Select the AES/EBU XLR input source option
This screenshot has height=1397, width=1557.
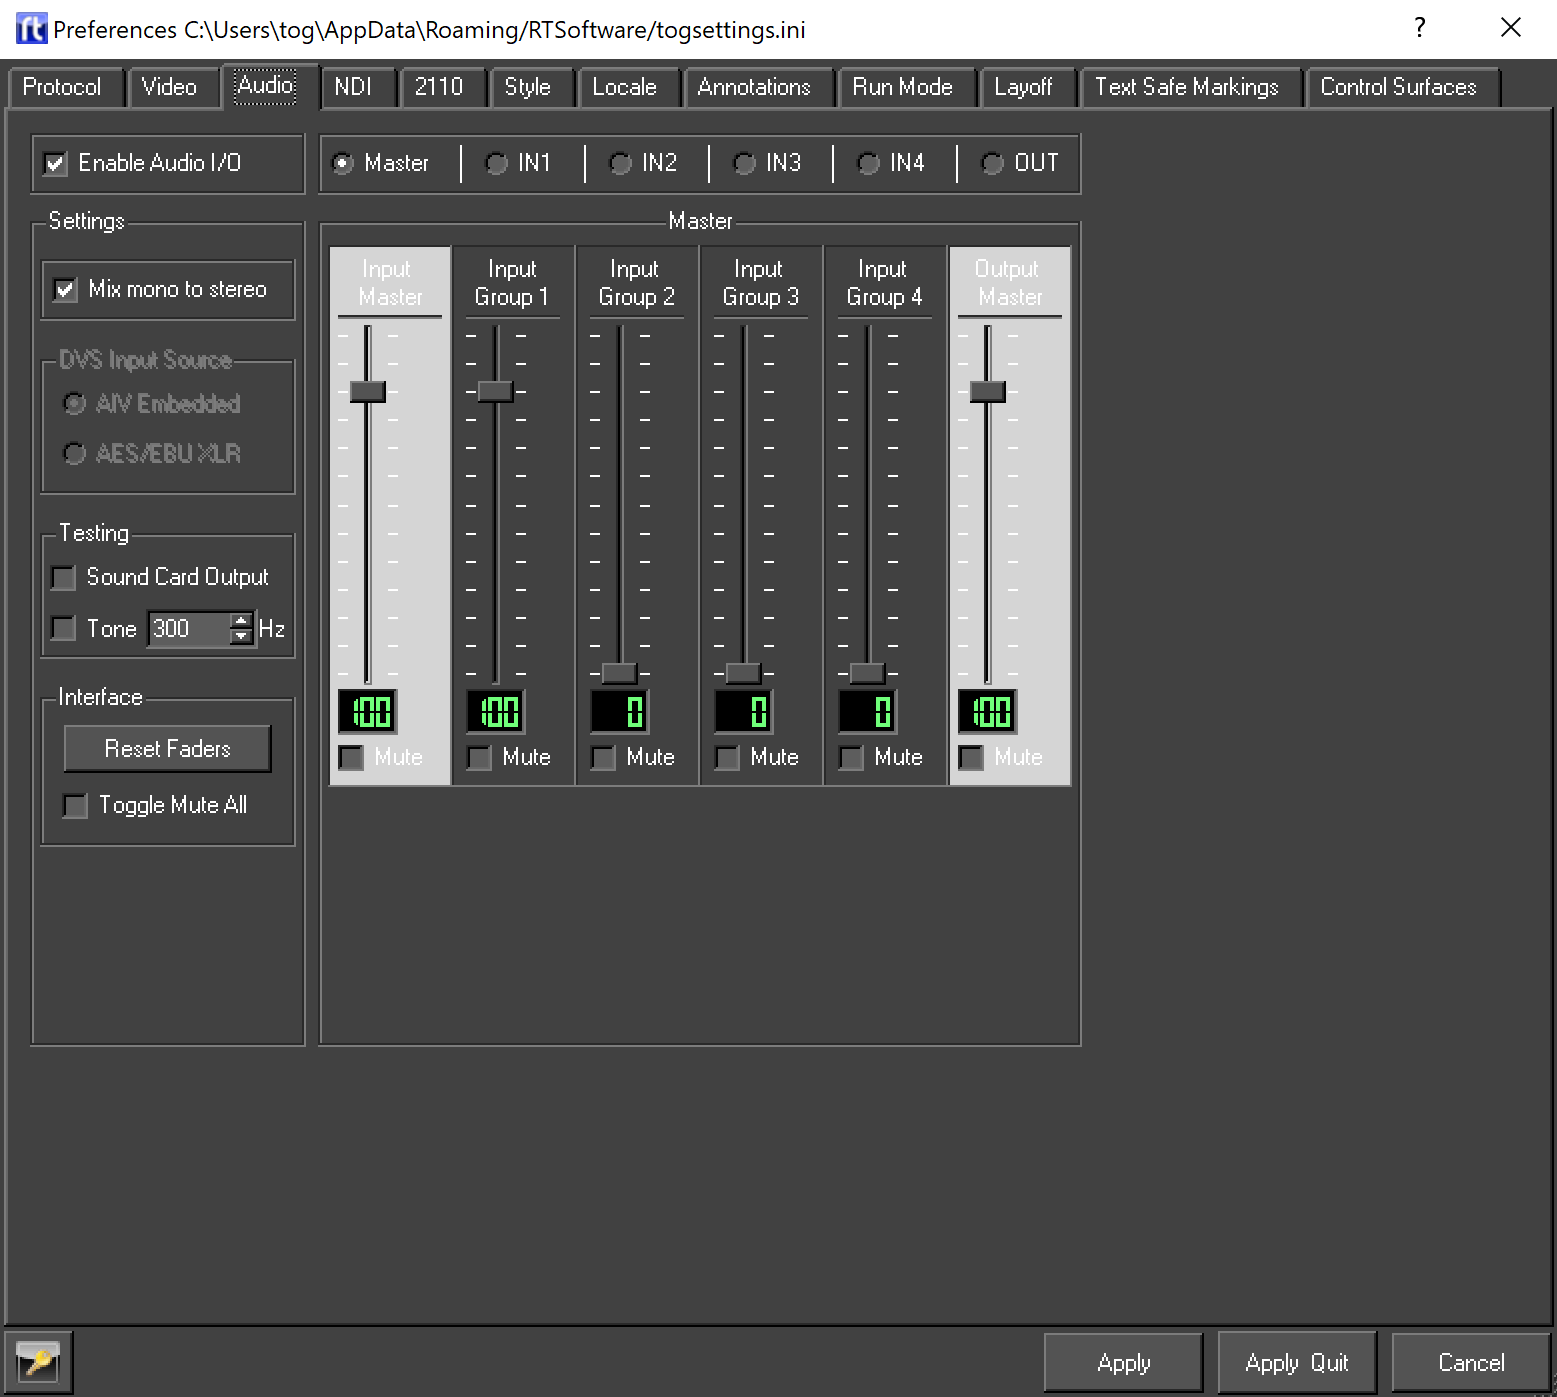click(74, 454)
